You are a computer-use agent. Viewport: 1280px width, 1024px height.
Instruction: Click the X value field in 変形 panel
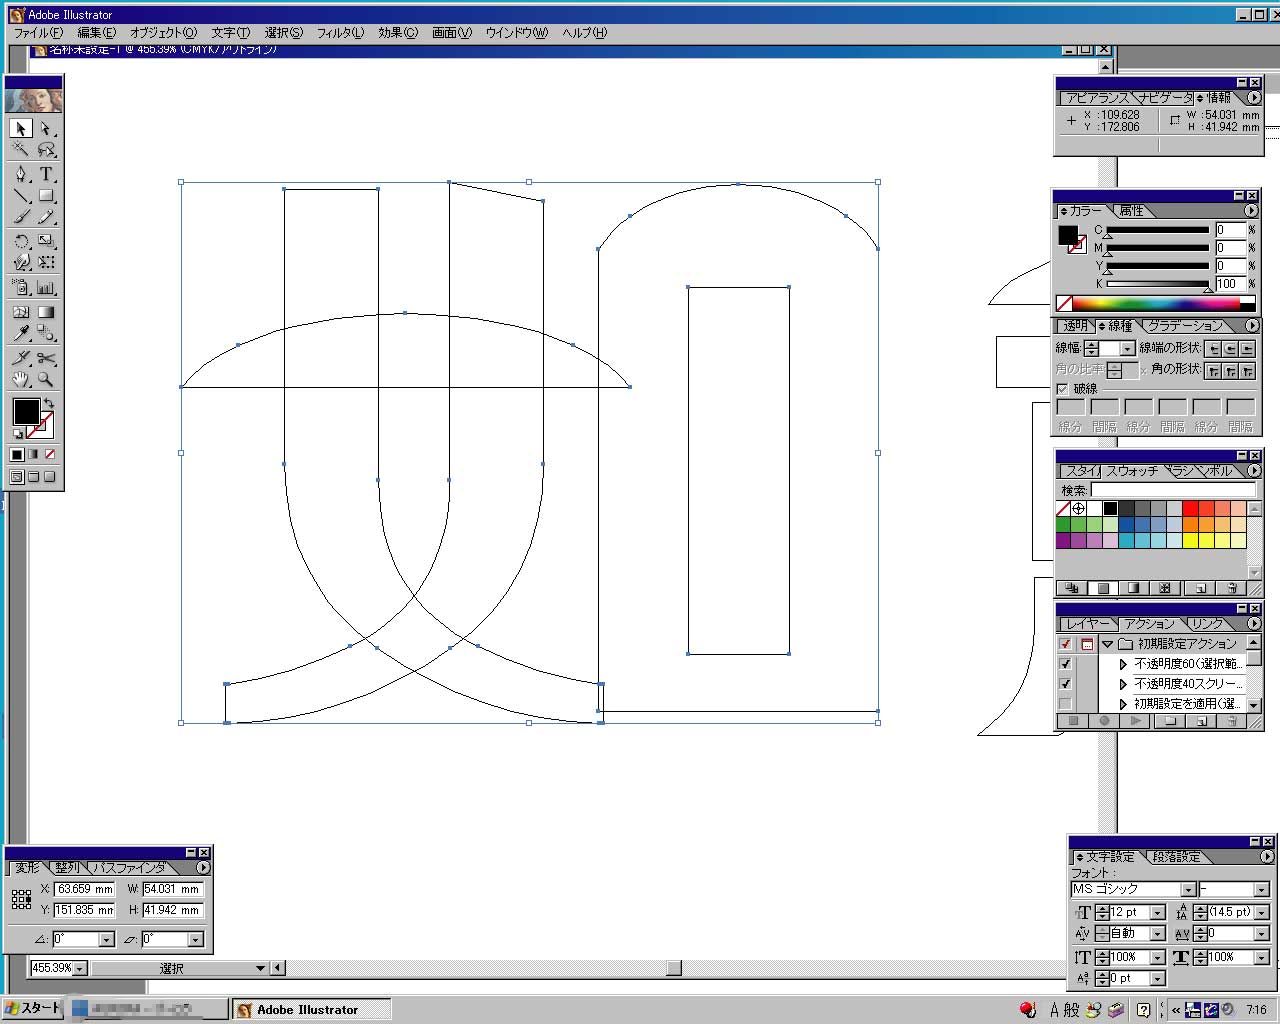coord(84,889)
